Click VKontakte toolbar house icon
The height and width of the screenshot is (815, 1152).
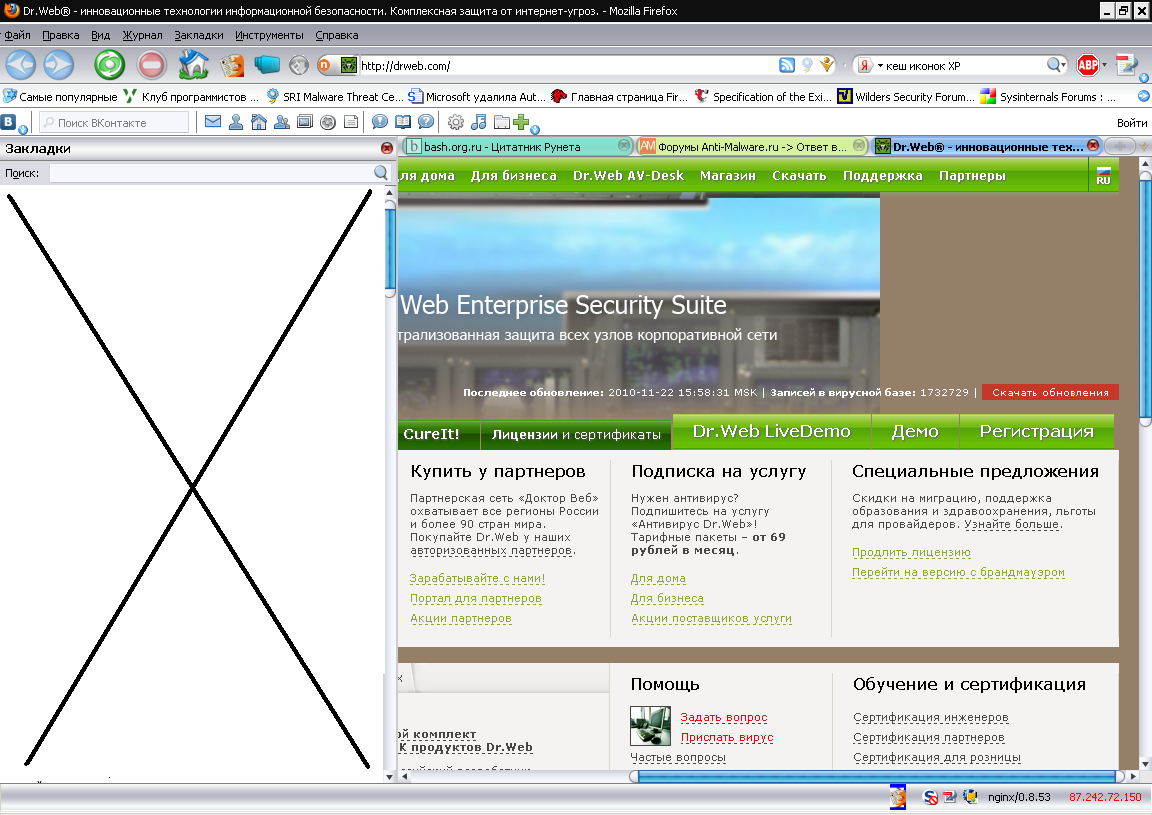tap(259, 122)
